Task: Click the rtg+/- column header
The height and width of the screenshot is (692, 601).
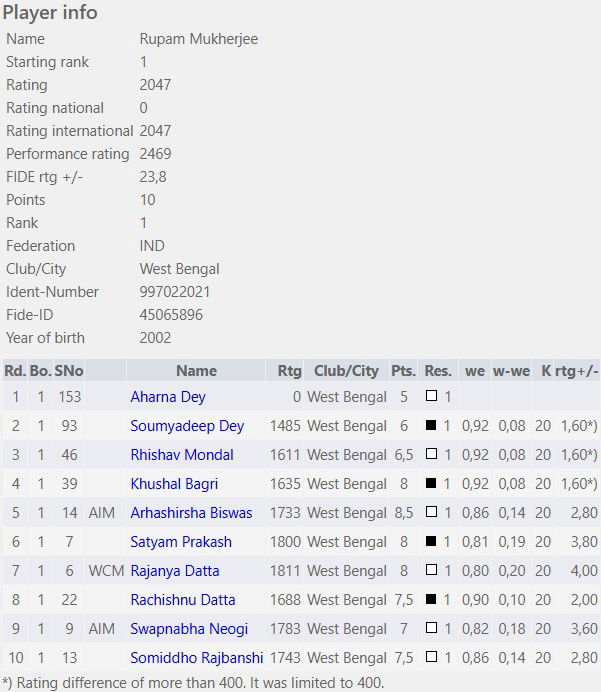Action: click(576, 371)
